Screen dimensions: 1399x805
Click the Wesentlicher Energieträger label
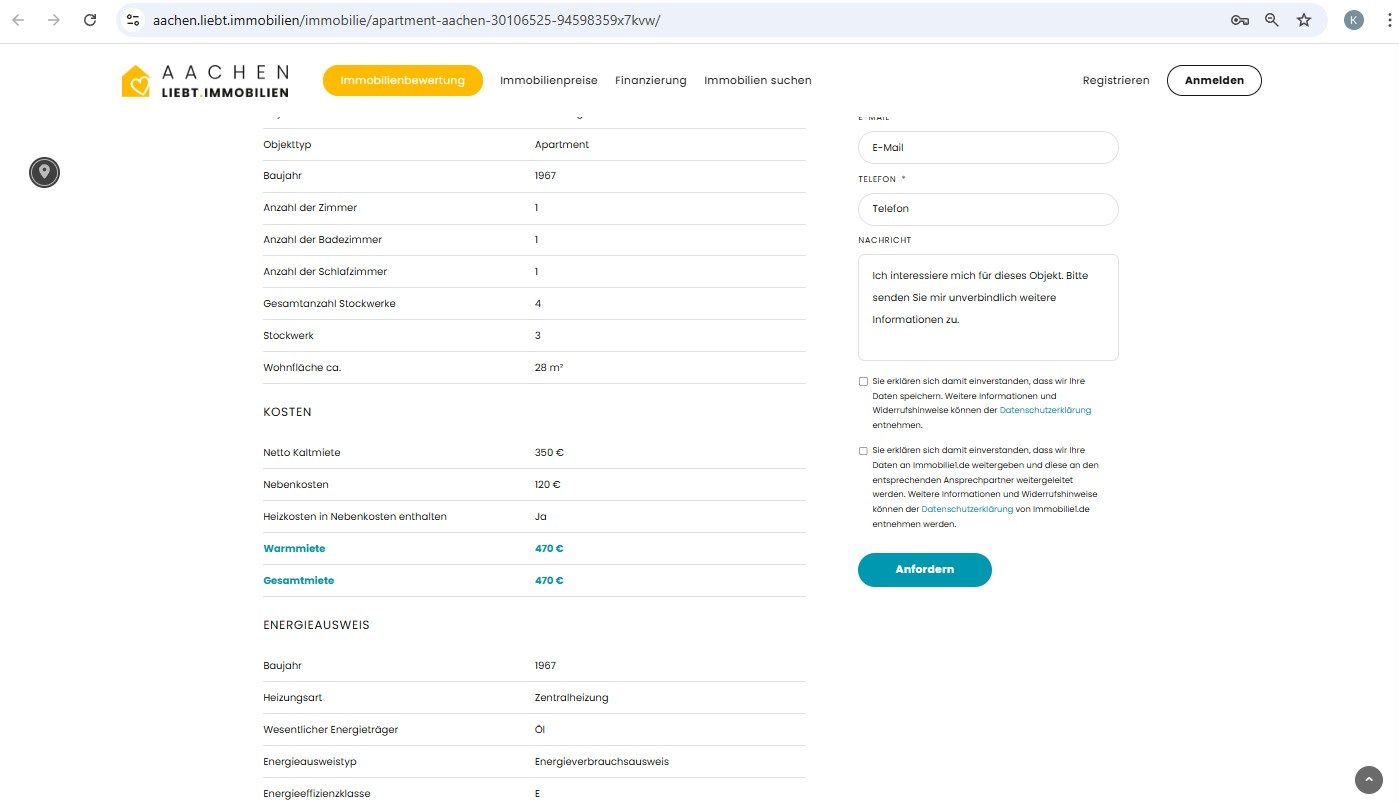click(x=330, y=729)
